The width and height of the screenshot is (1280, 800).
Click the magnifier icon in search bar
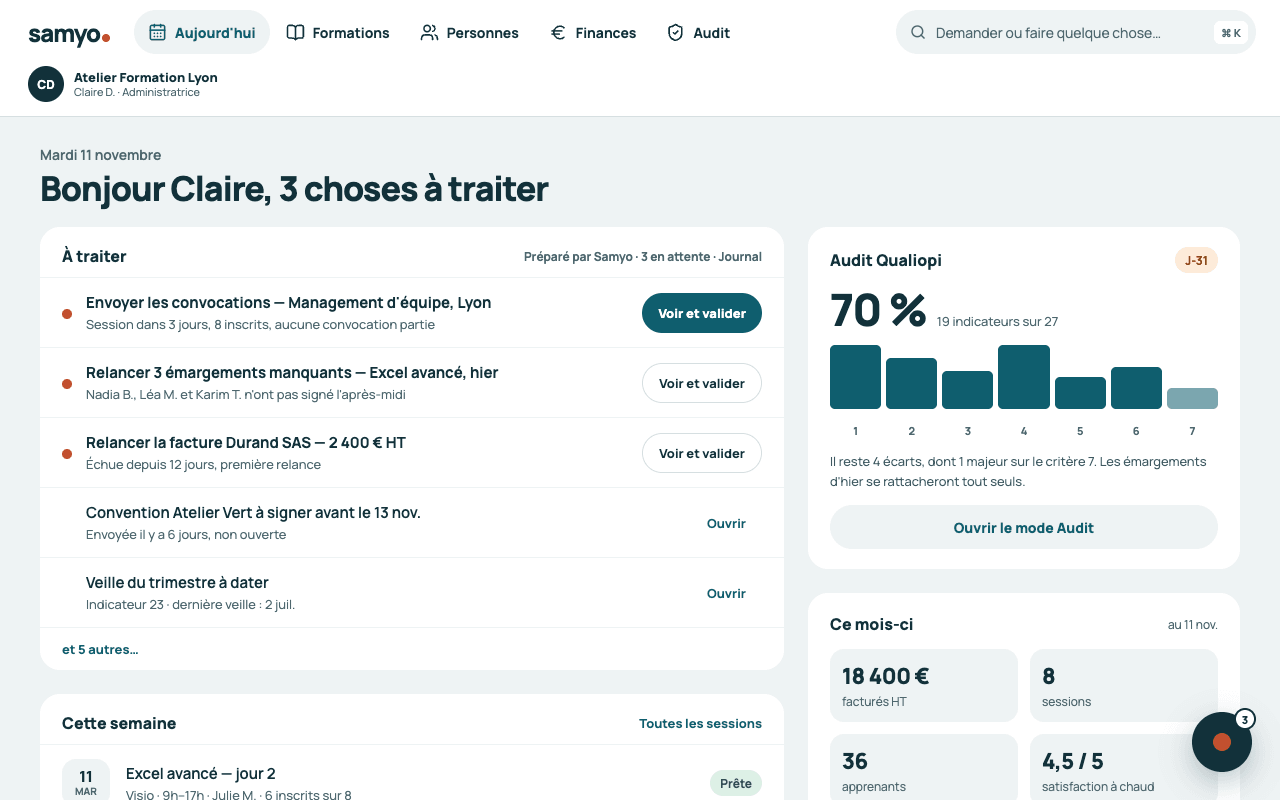pos(918,32)
